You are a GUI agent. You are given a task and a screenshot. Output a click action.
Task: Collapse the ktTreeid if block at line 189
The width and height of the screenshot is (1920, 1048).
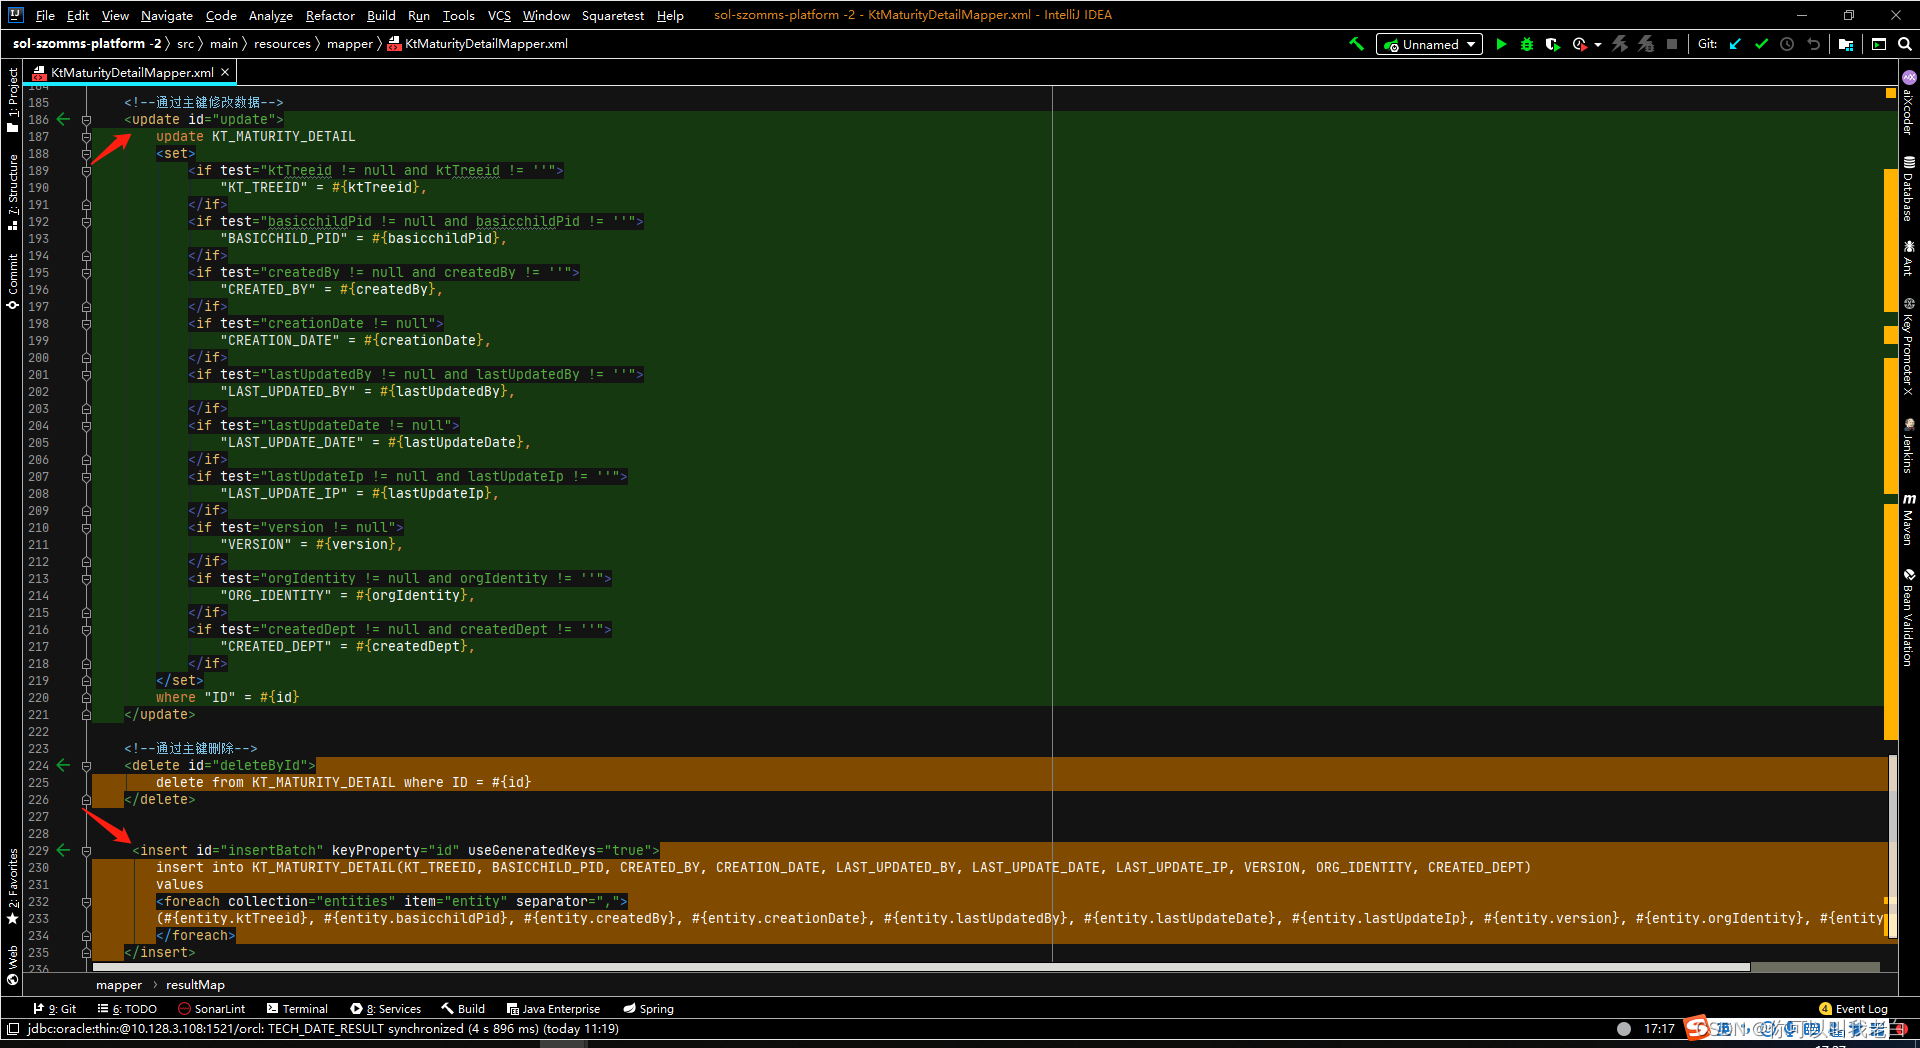point(86,171)
